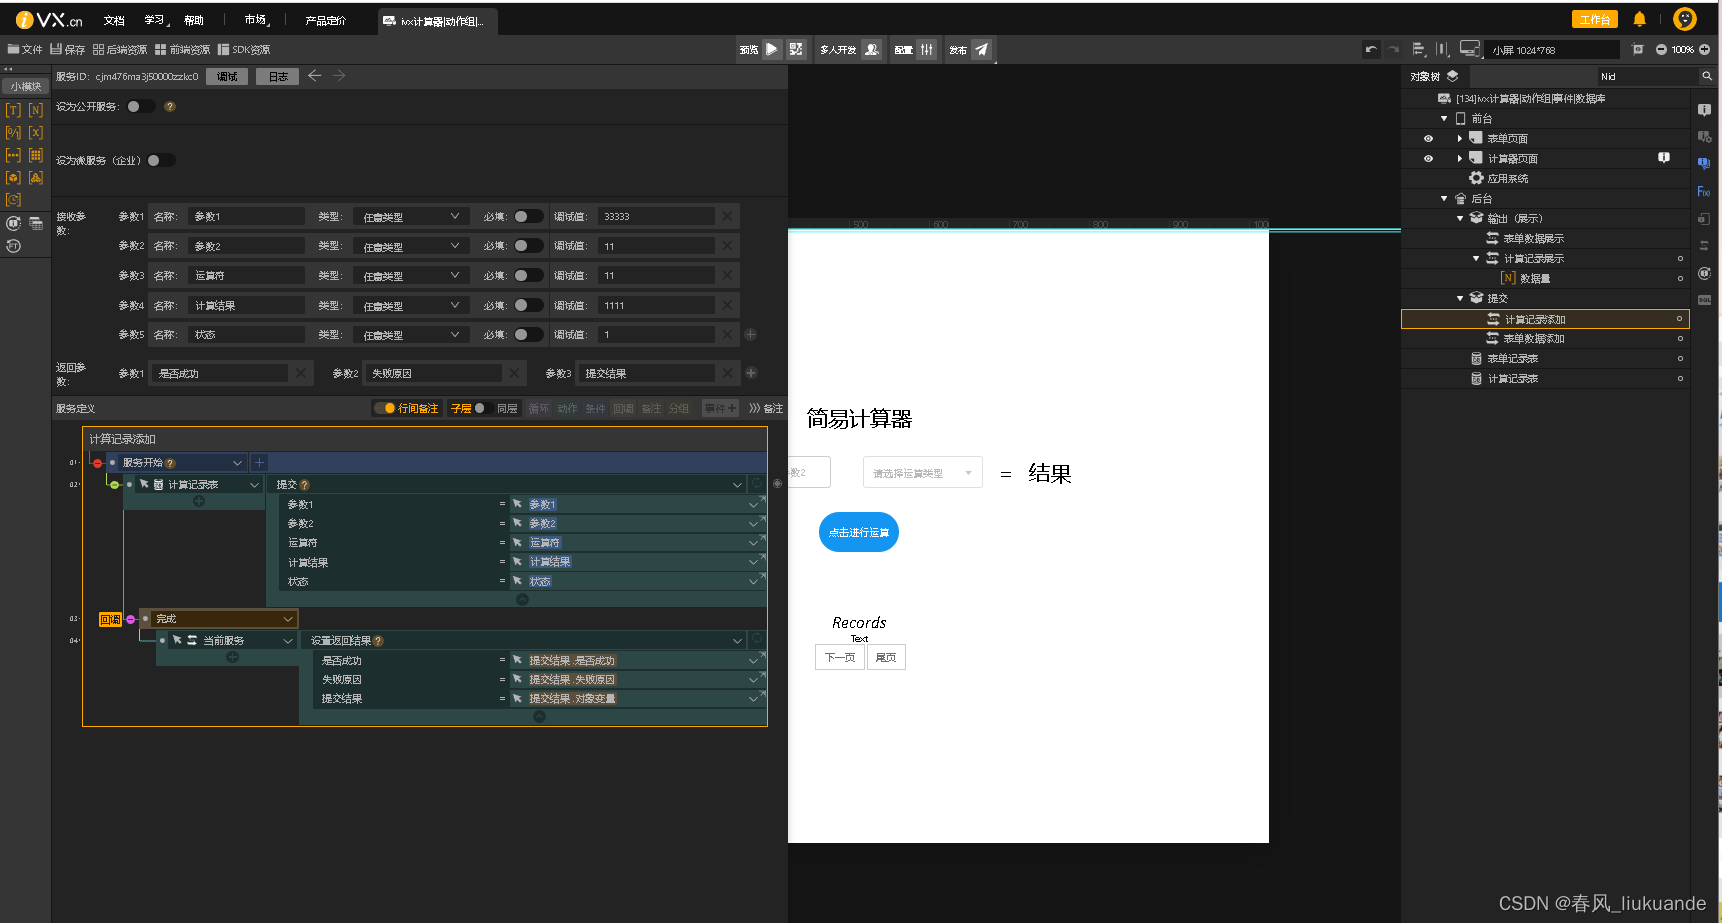Click the preview play icon
Viewport: 1722px width, 923px height.
(x=772, y=49)
